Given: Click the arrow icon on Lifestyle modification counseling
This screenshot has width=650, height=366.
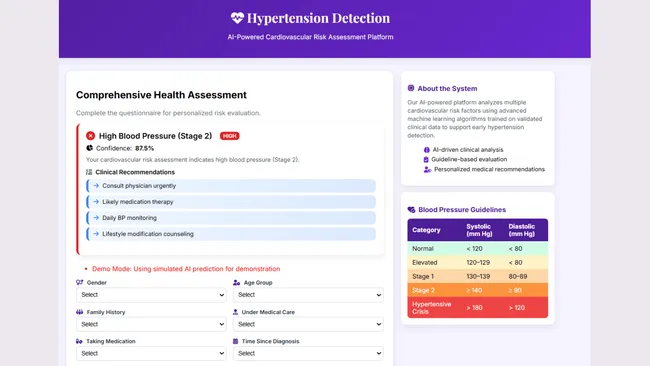Looking at the screenshot, I should click(x=96, y=234).
